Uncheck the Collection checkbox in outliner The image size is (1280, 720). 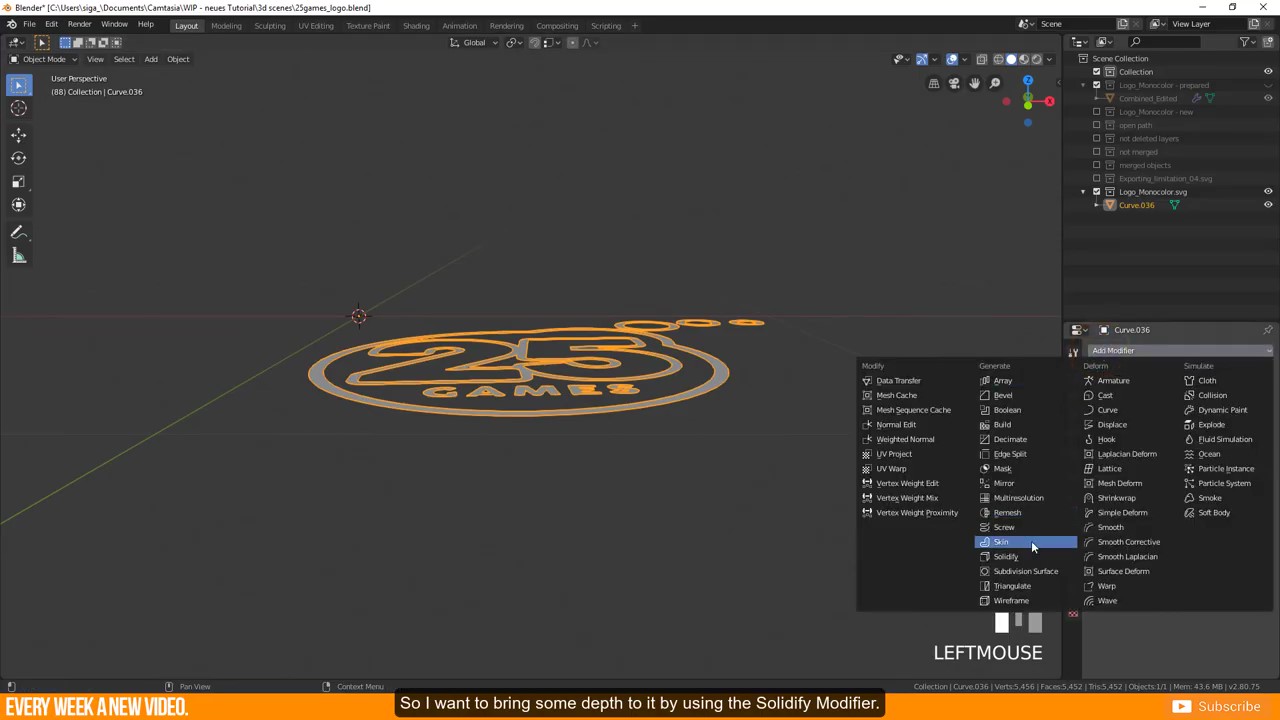(1096, 72)
